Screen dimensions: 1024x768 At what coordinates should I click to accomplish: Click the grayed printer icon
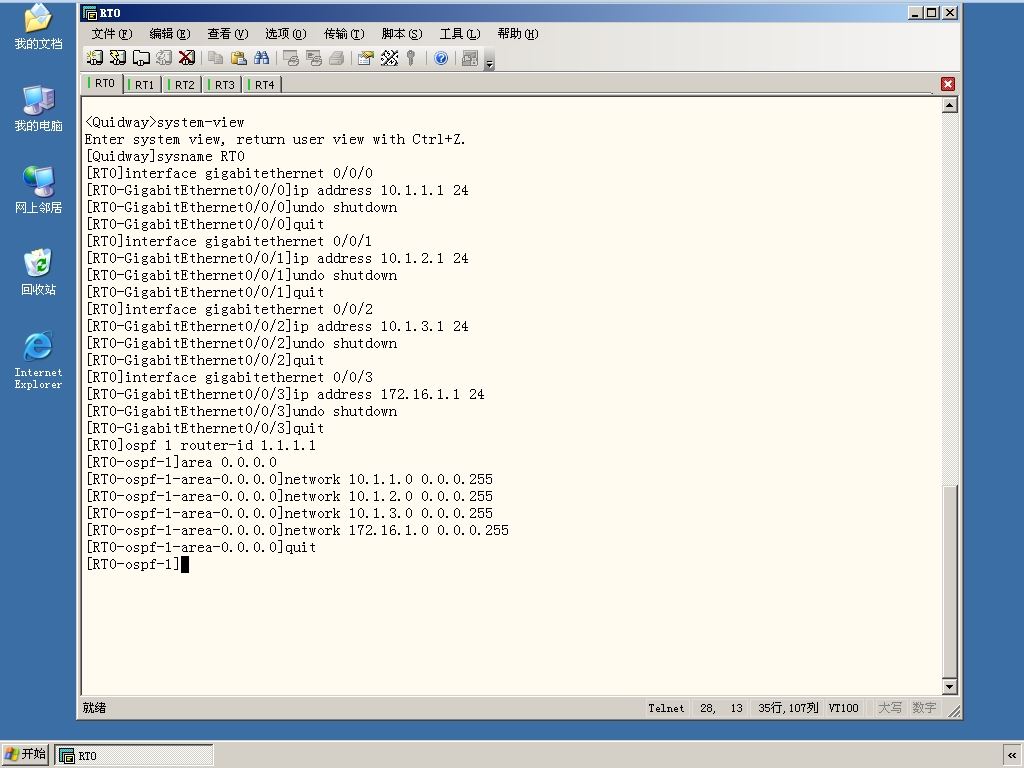336,58
